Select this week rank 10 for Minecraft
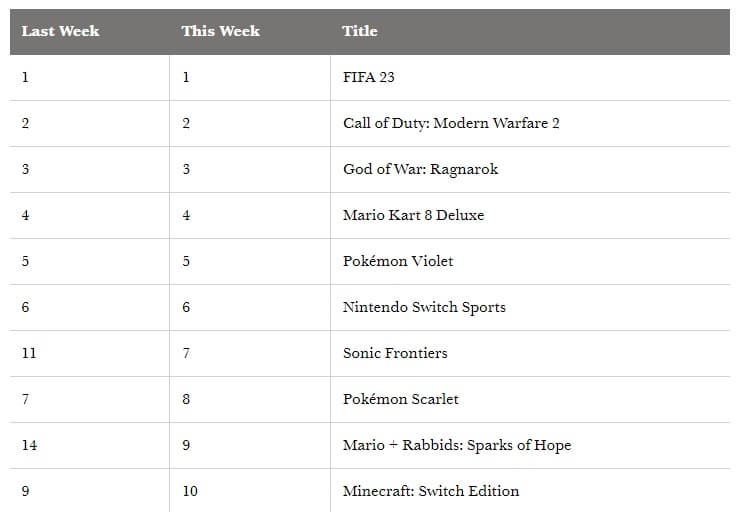 click(x=190, y=491)
